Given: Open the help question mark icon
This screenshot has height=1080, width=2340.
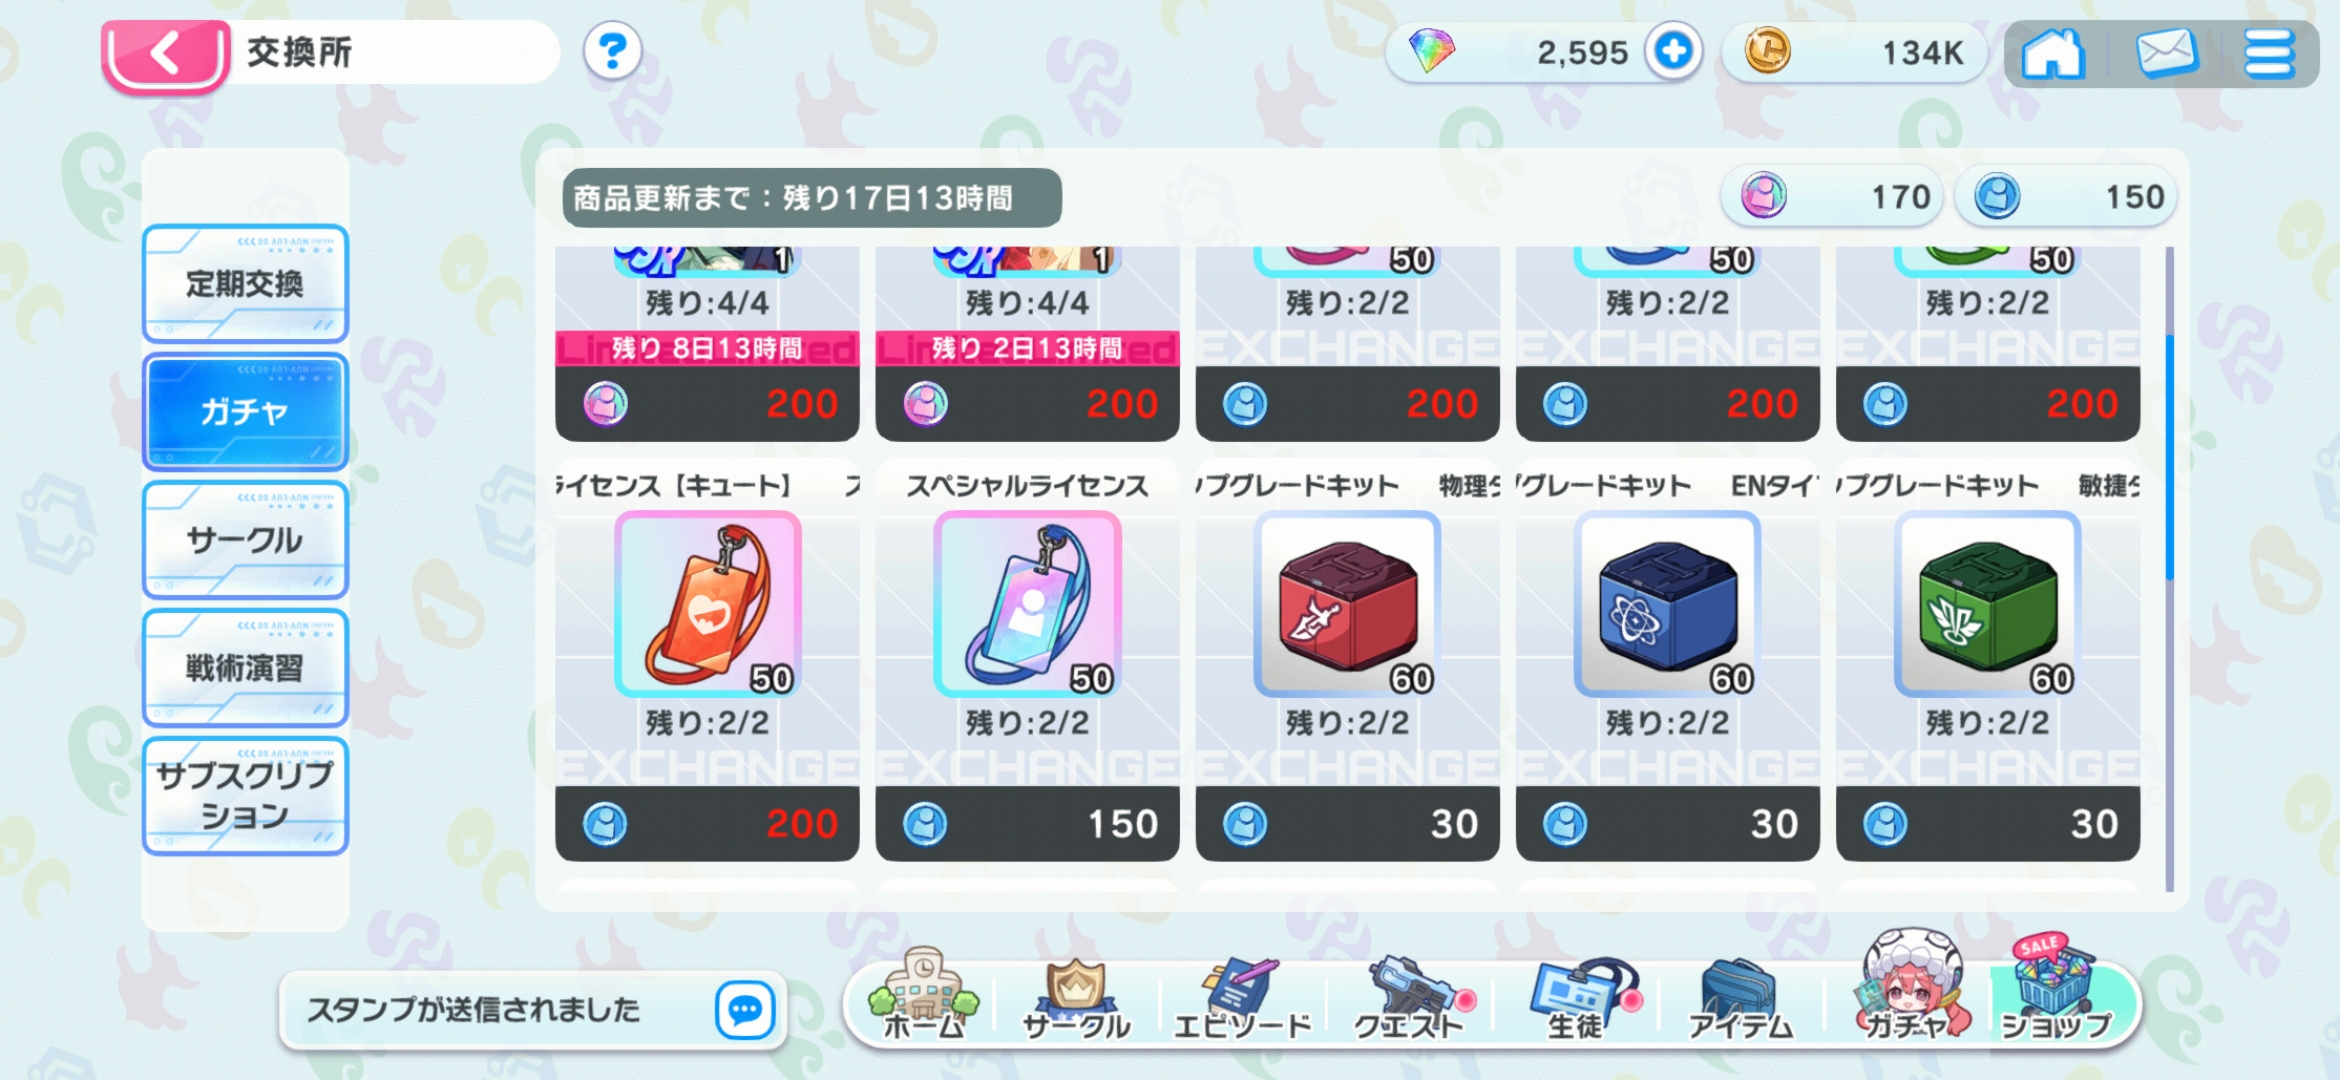Looking at the screenshot, I should pos(612,51).
